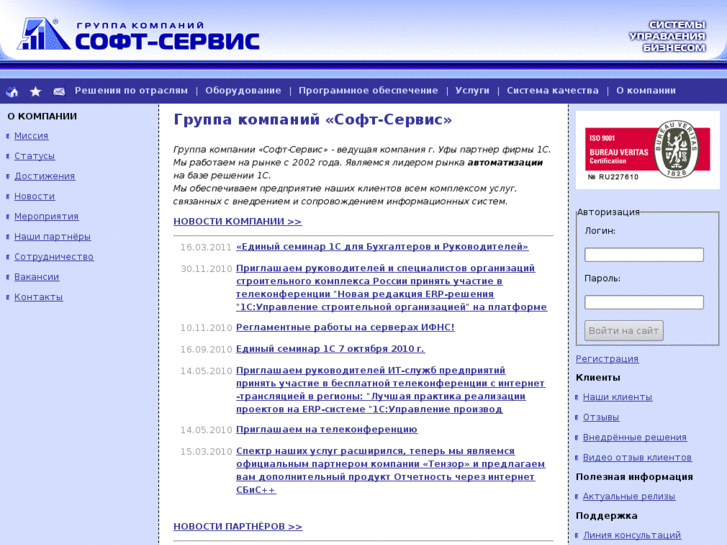Focus the Логин input field
This screenshot has width=727, height=545.
[x=644, y=255]
